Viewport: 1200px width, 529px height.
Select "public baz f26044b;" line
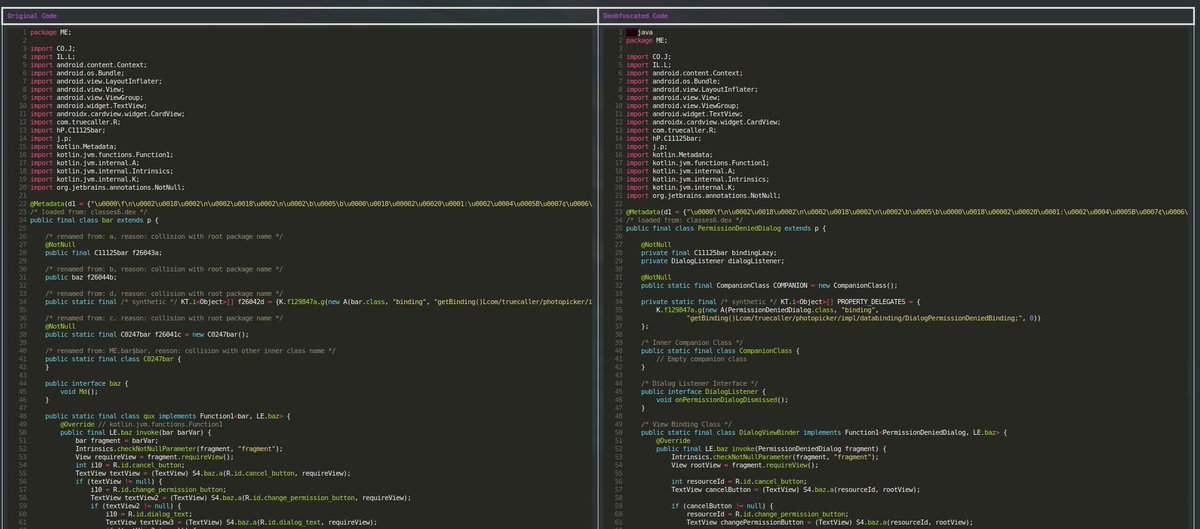(x=83, y=277)
